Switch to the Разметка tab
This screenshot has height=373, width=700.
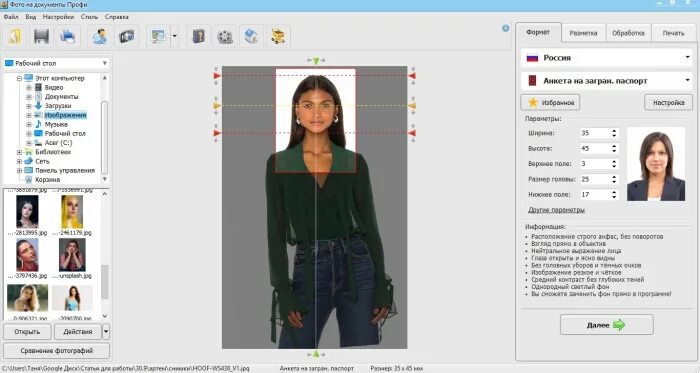pos(583,33)
